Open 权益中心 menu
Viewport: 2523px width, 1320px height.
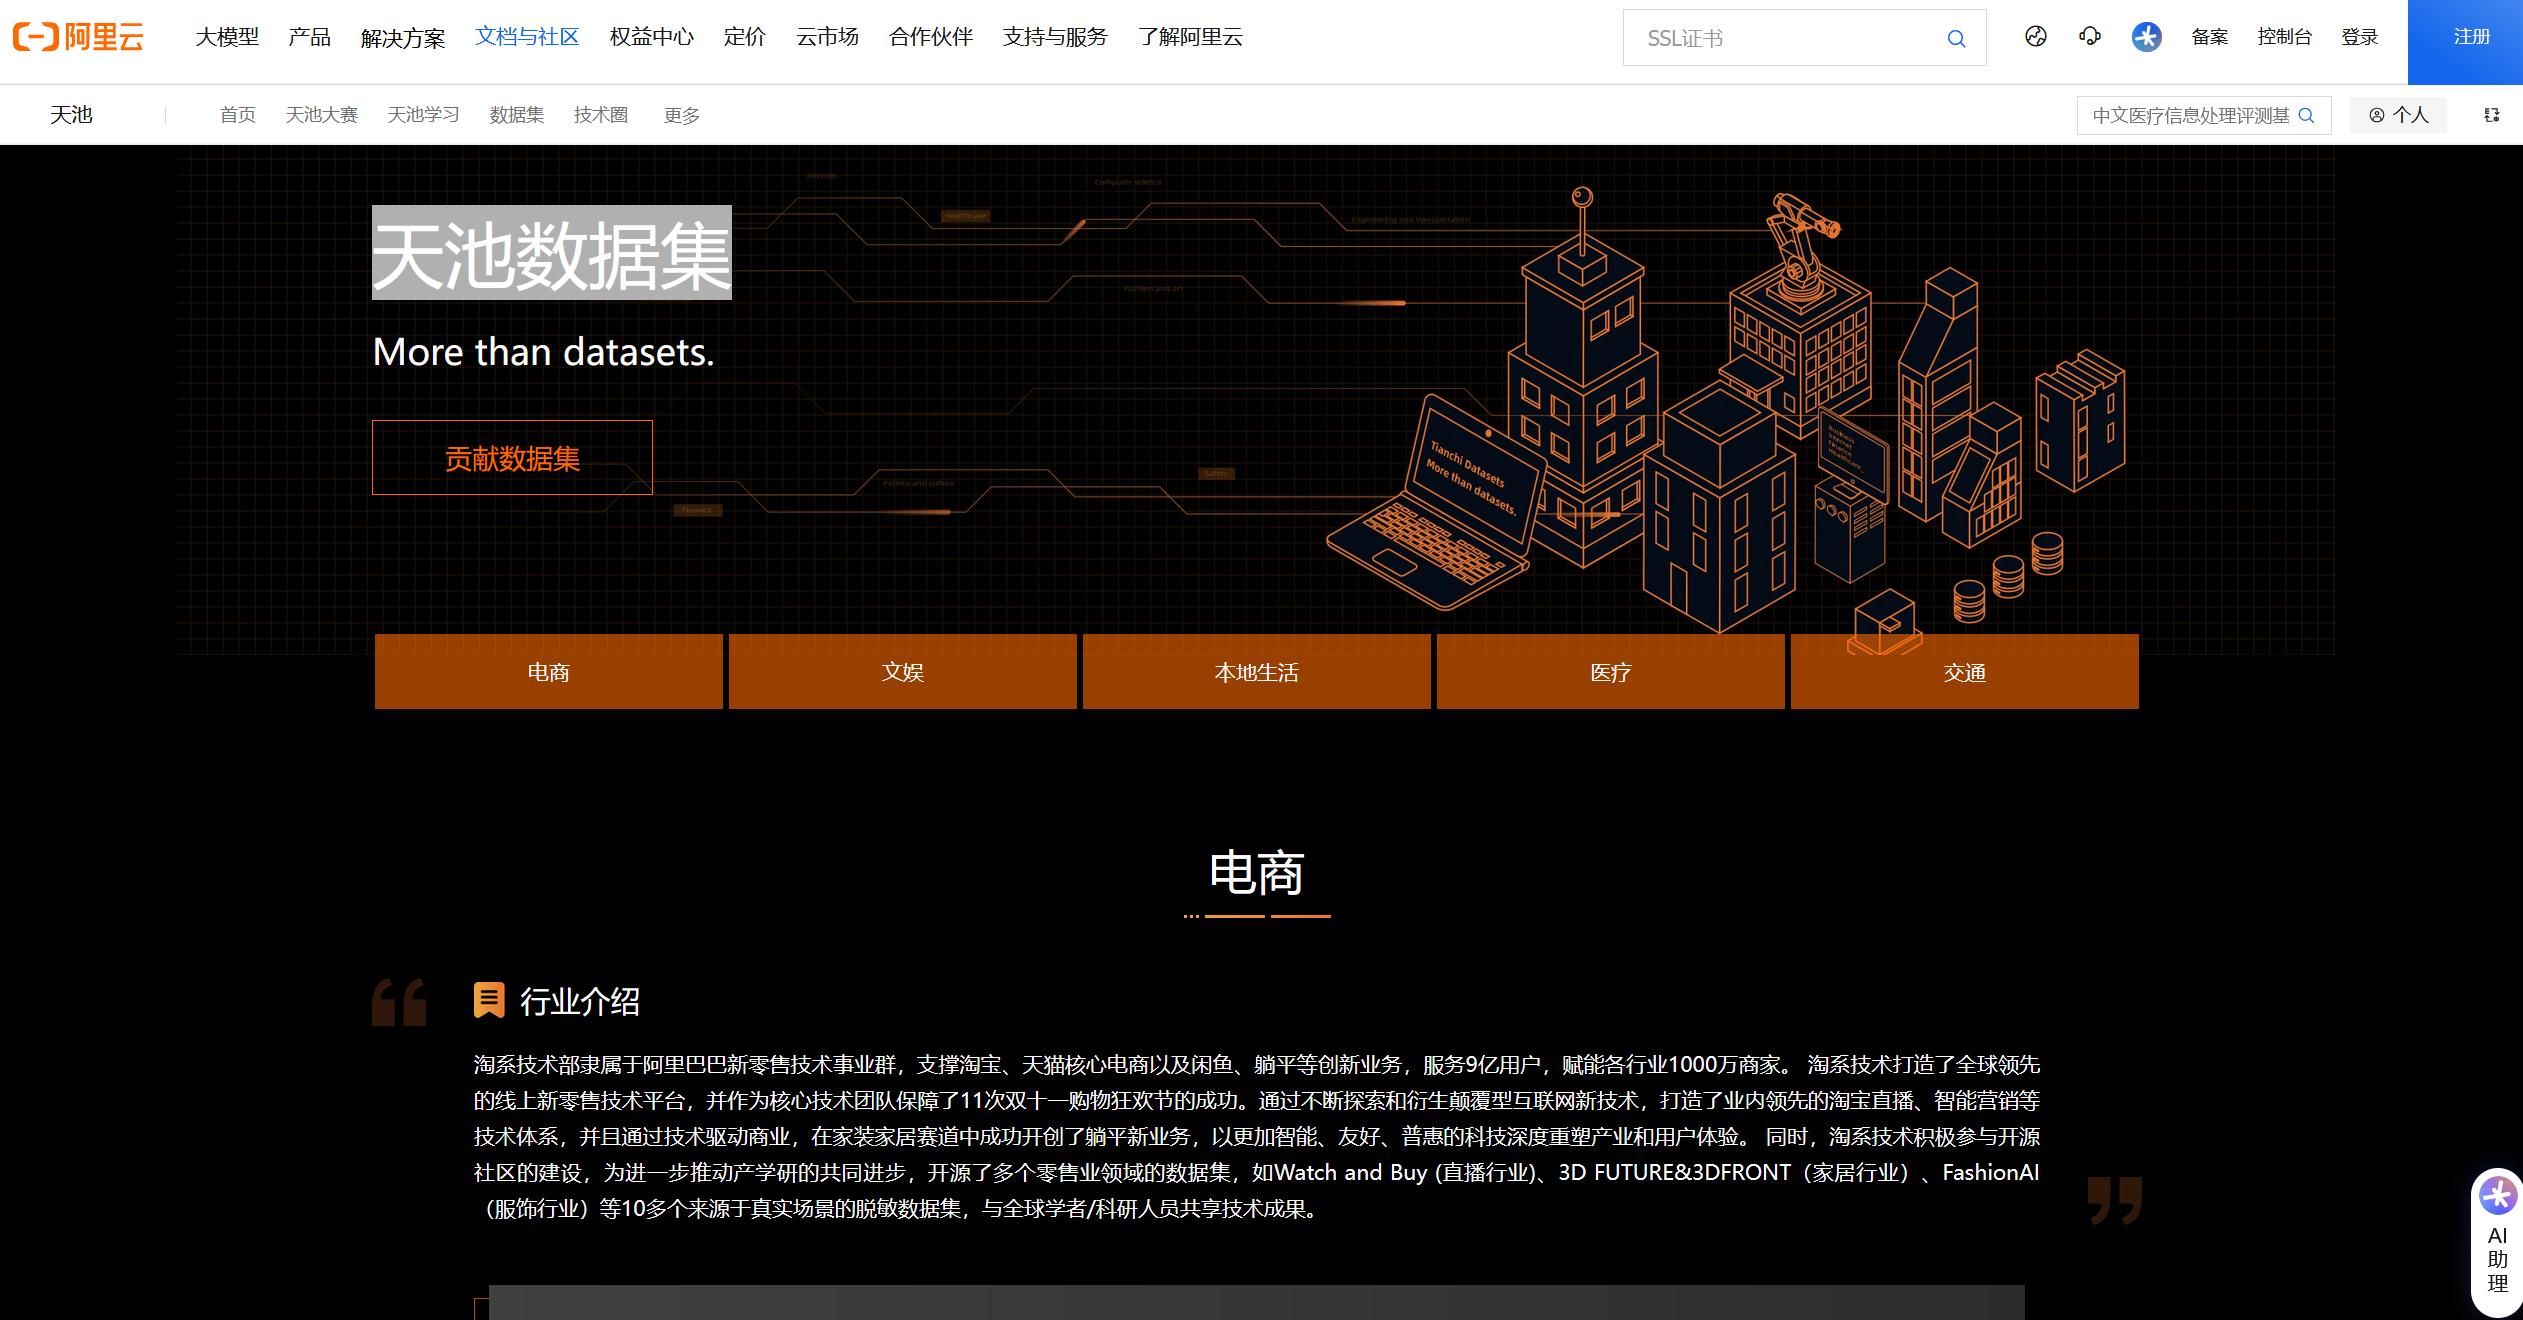(x=651, y=37)
